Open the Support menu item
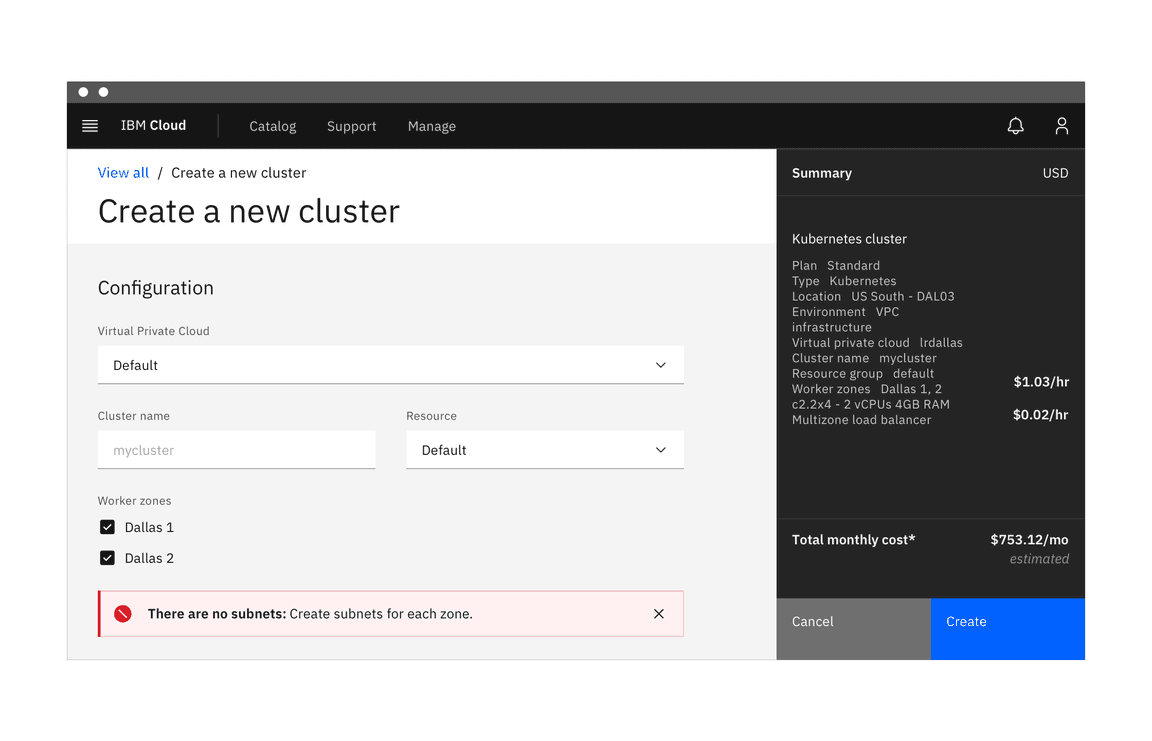 351,127
